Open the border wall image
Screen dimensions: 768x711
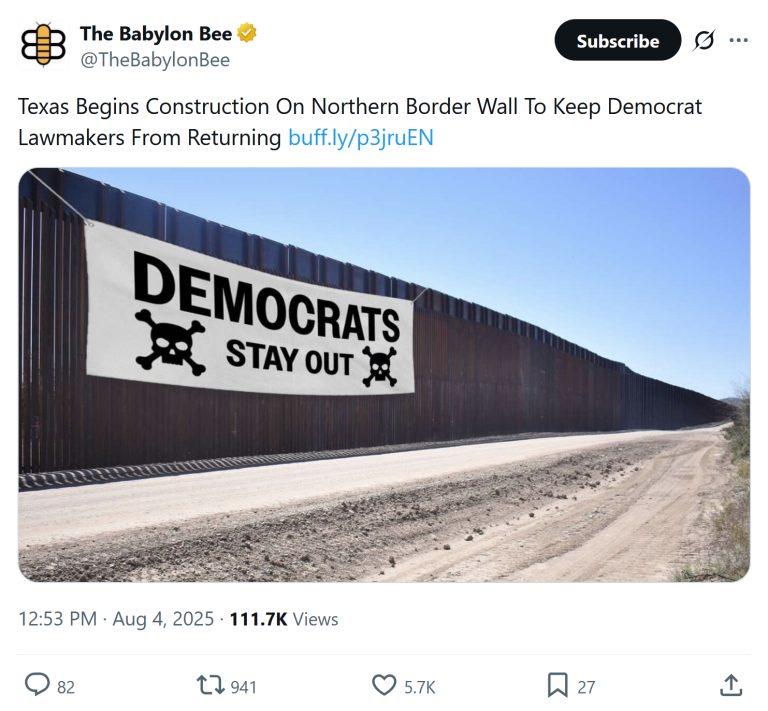tap(384, 375)
